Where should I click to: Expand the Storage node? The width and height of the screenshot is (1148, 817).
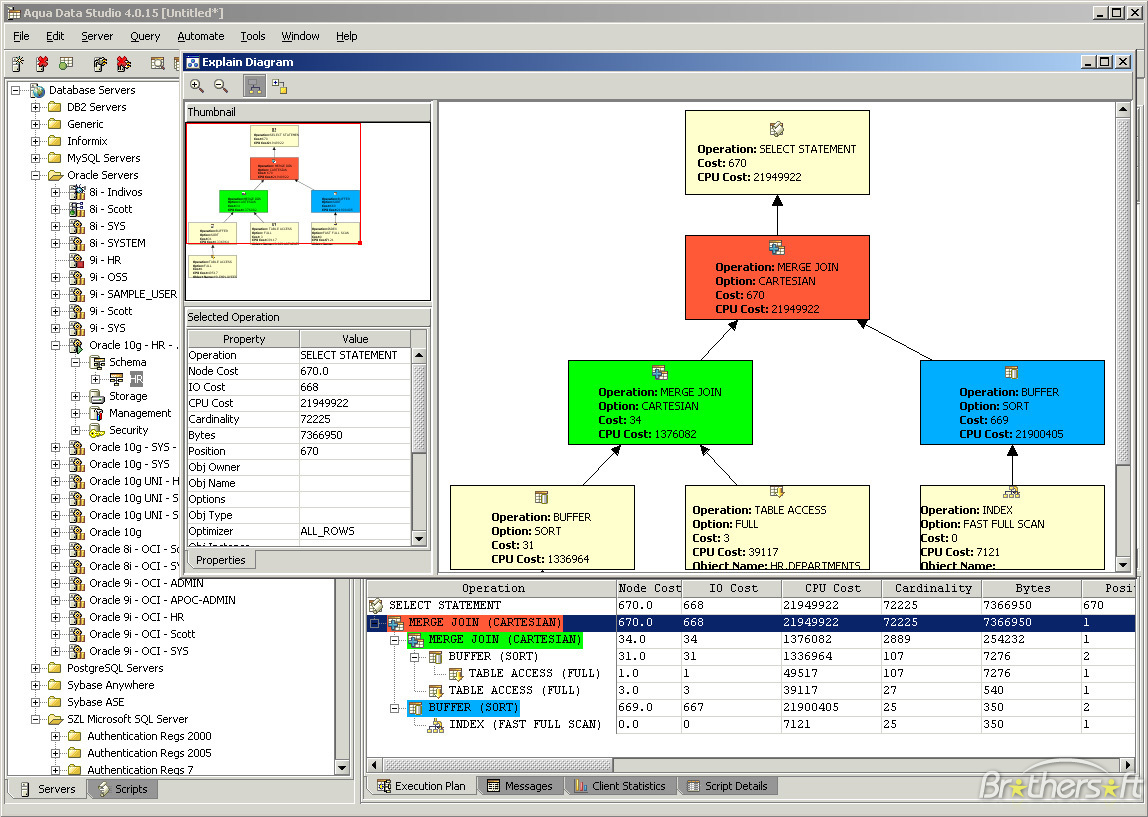tap(75, 396)
